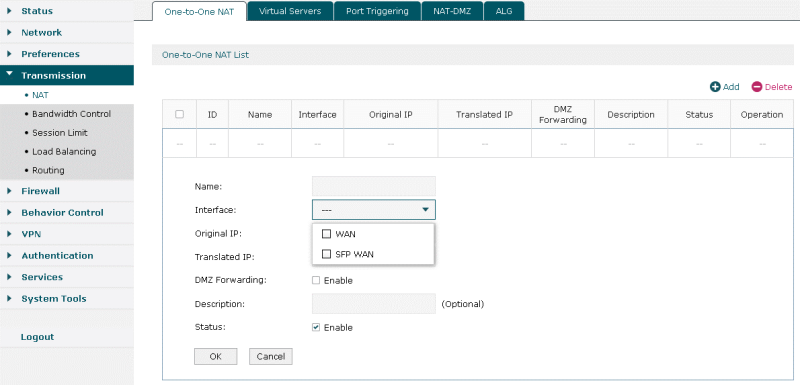Click the Add plus icon

tap(715, 87)
